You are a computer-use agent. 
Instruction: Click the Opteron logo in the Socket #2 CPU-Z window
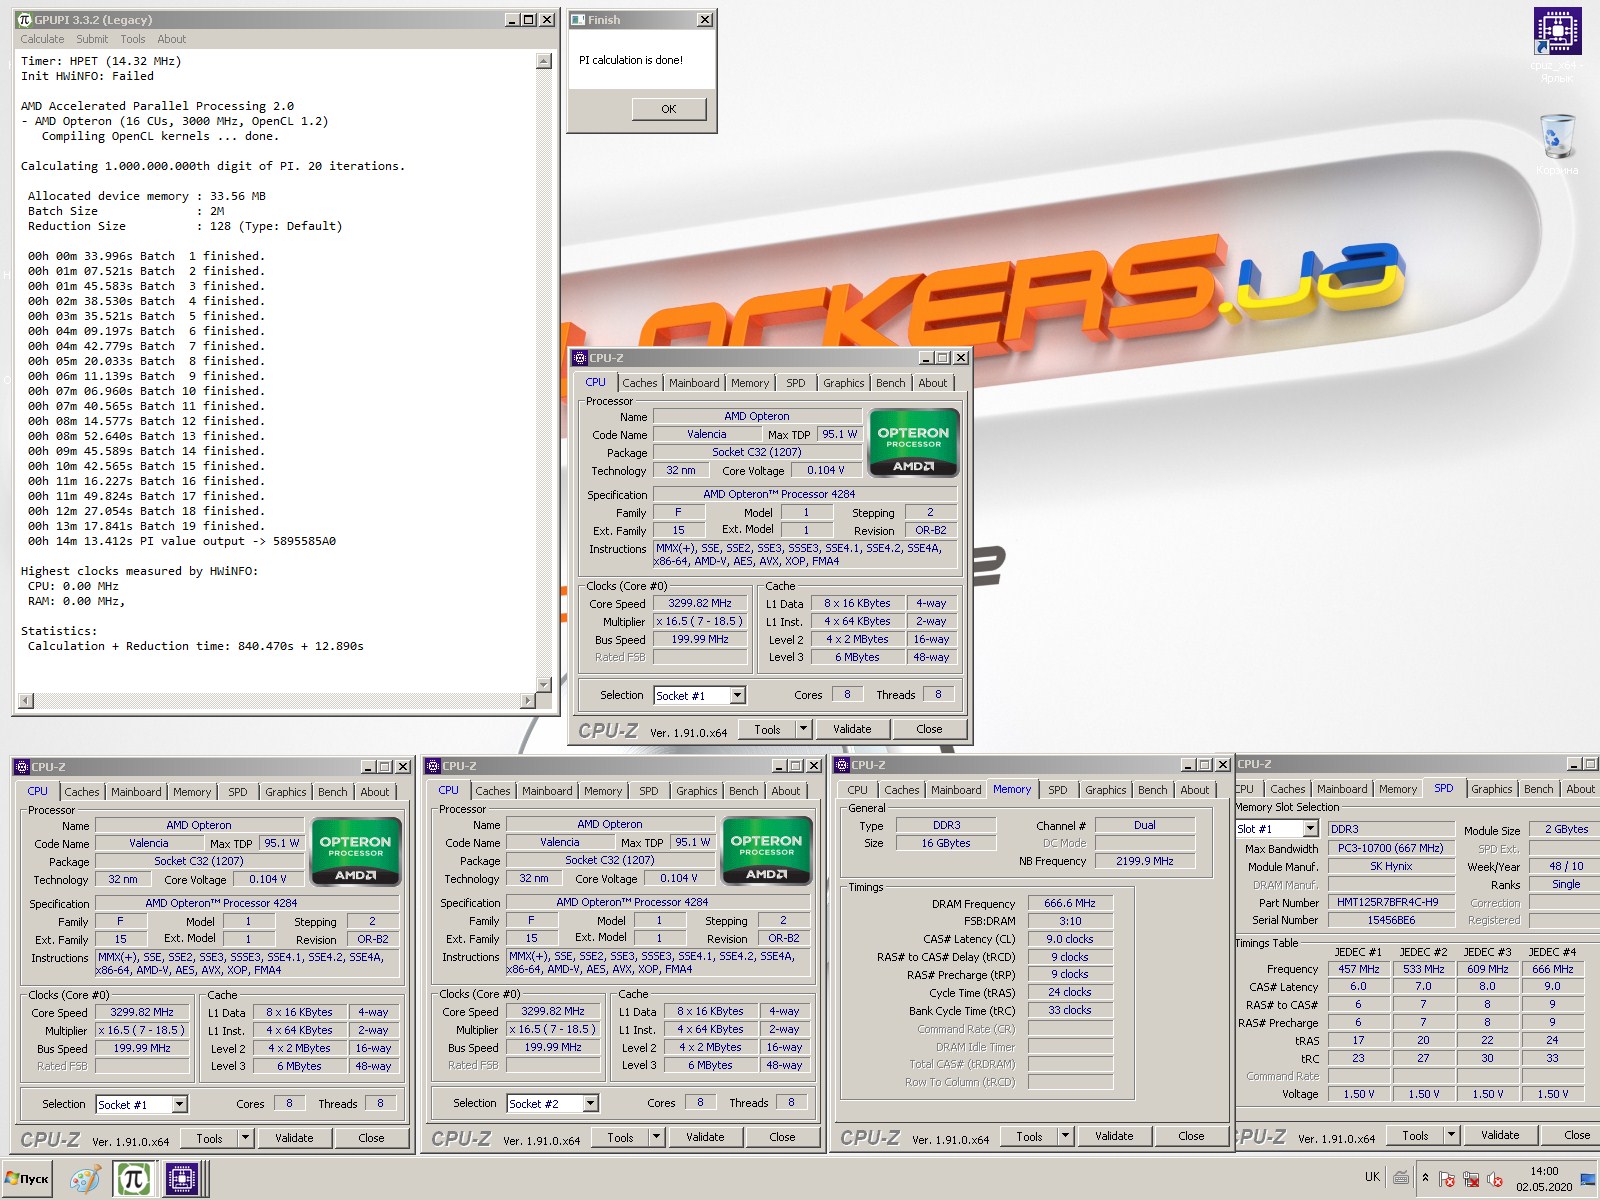[x=766, y=852]
